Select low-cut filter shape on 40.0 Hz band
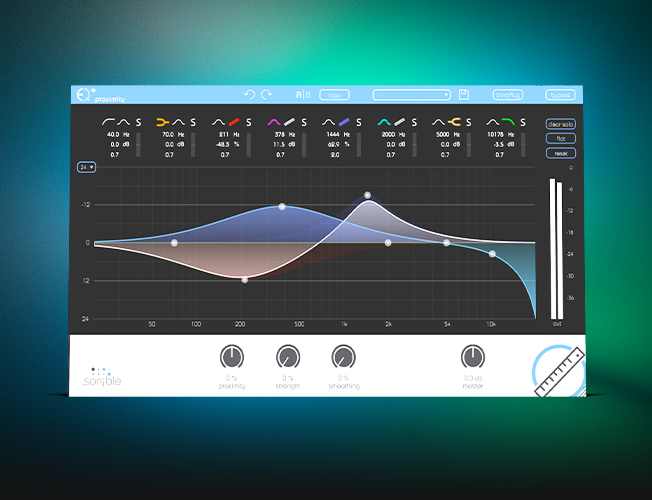The image size is (652, 500). point(108,122)
